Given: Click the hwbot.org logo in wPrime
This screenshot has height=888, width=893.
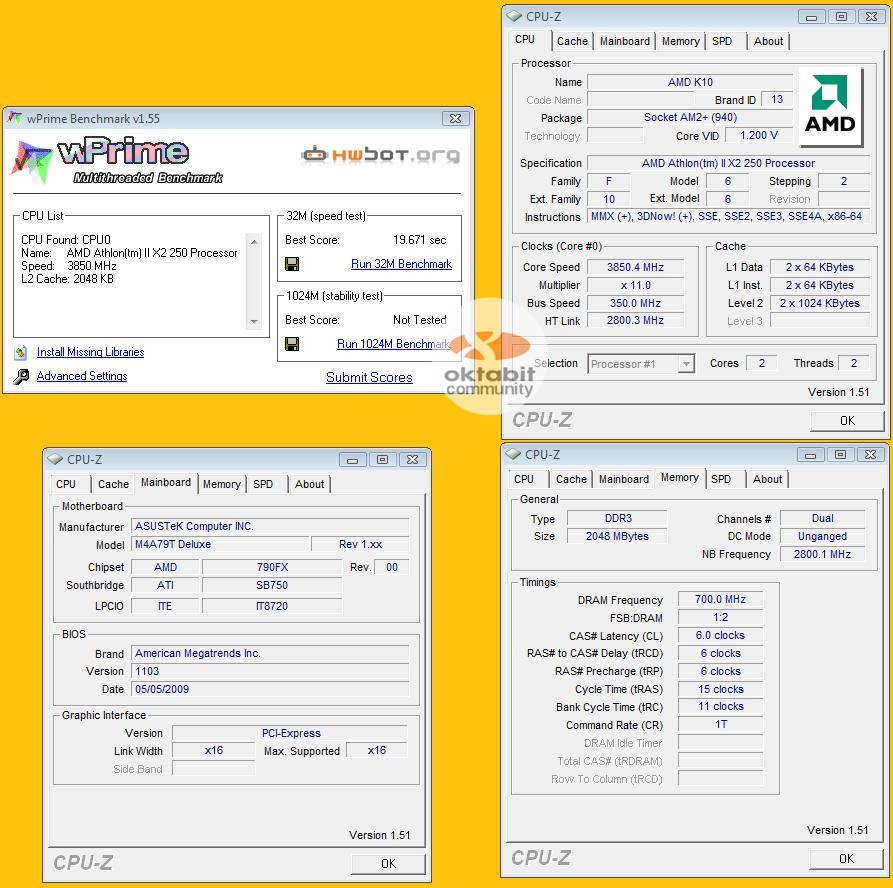Looking at the screenshot, I should [380, 154].
